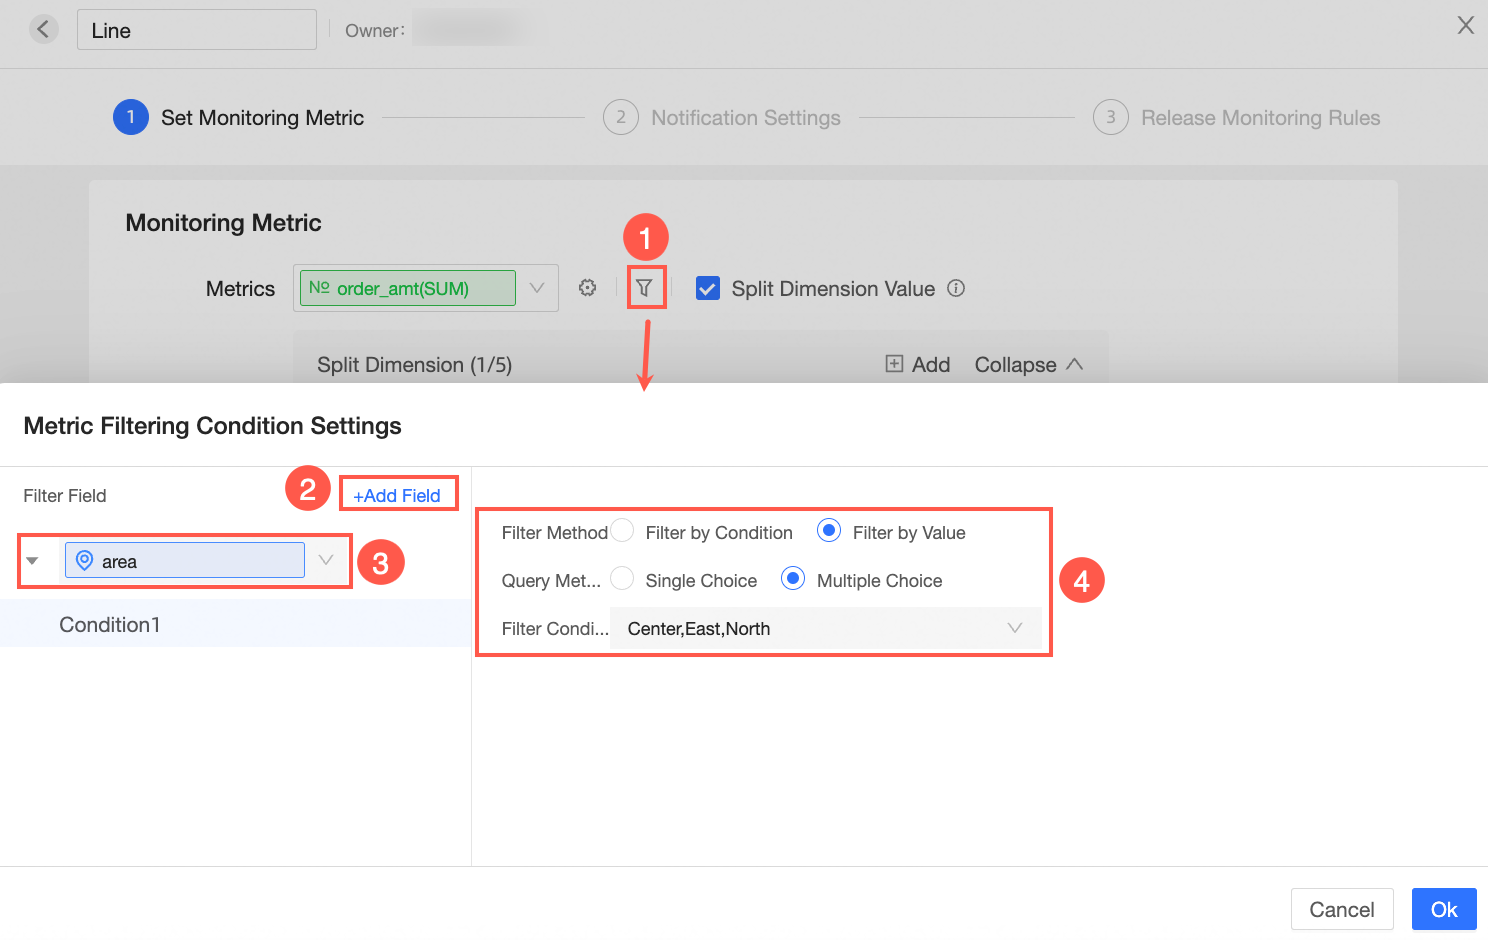Viewport: 1488px width, 940px height.
Task: Open the metric settings gear icon
Action: [x=587, y=288]
